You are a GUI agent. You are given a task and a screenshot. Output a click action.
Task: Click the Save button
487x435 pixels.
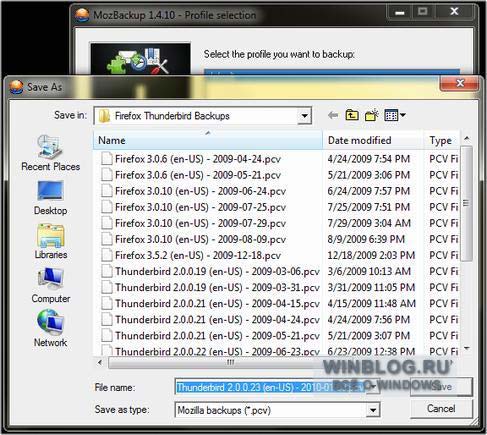441,387
